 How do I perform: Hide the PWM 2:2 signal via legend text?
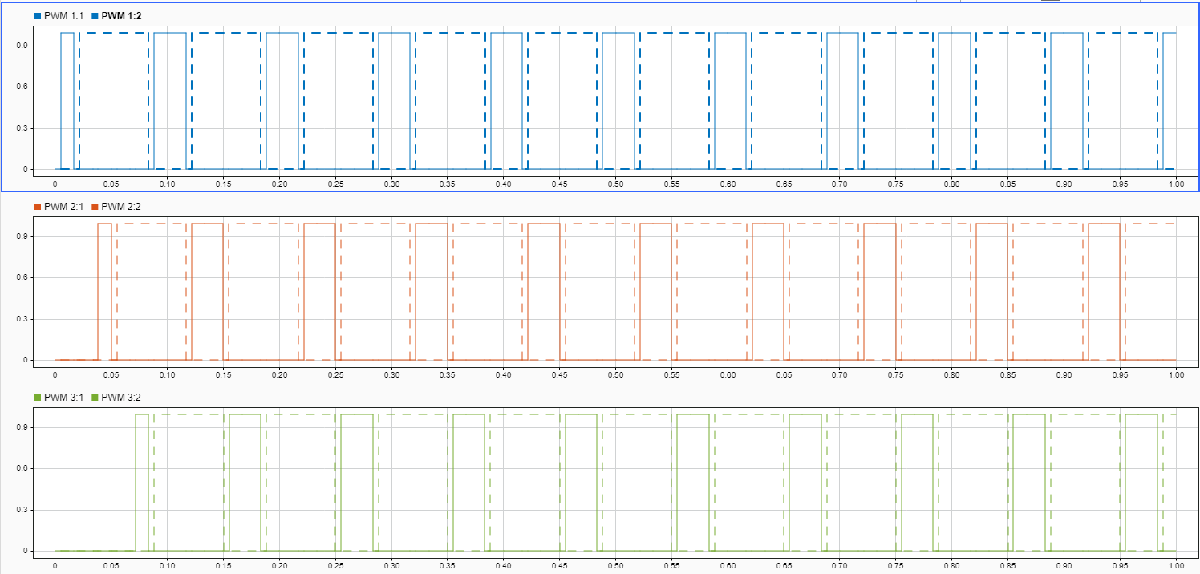pyautogui.click(x=122, y=206)
